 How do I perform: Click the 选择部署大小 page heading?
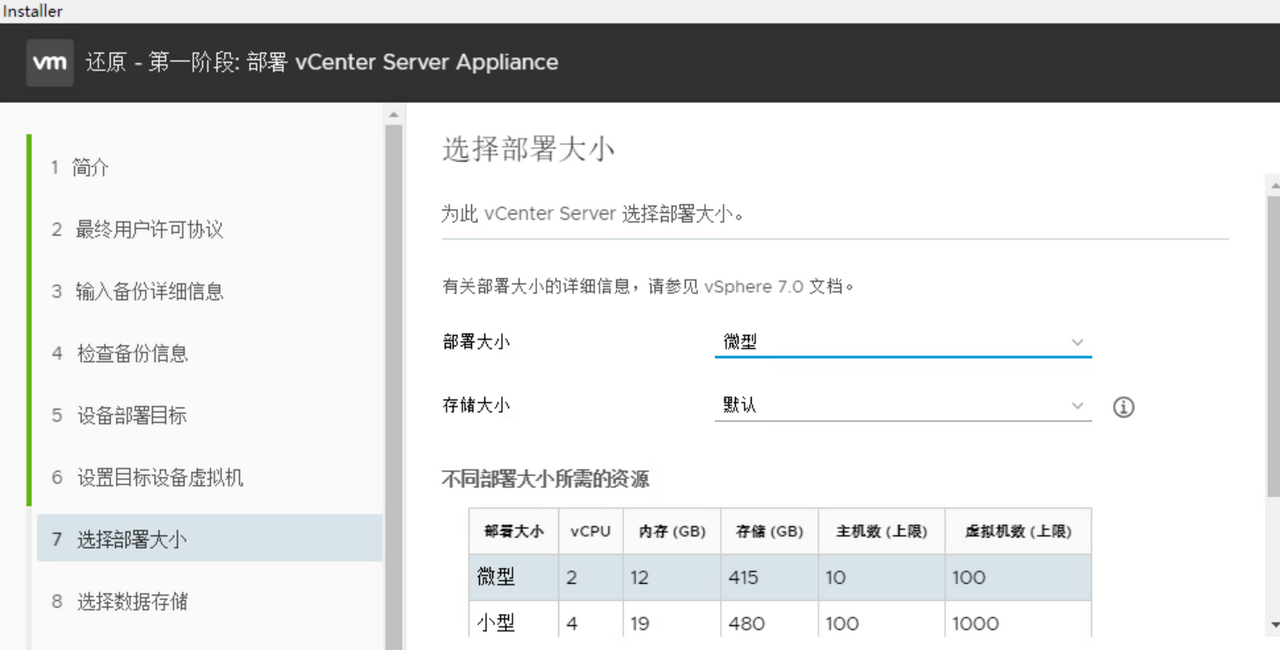528,150
